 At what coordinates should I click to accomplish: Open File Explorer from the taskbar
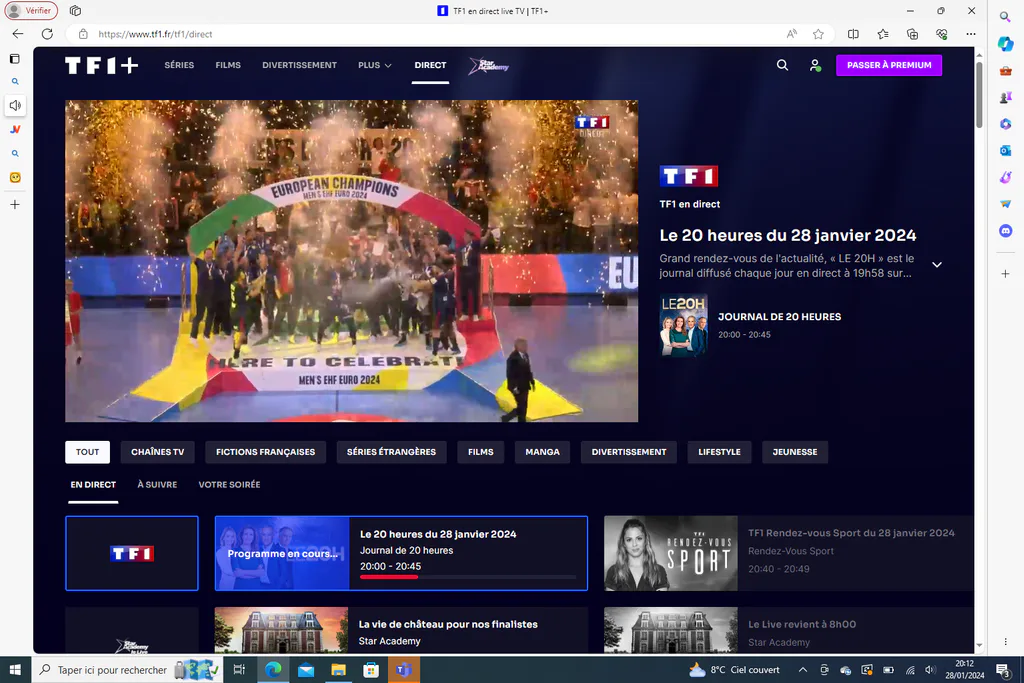[x=338, y=670]
